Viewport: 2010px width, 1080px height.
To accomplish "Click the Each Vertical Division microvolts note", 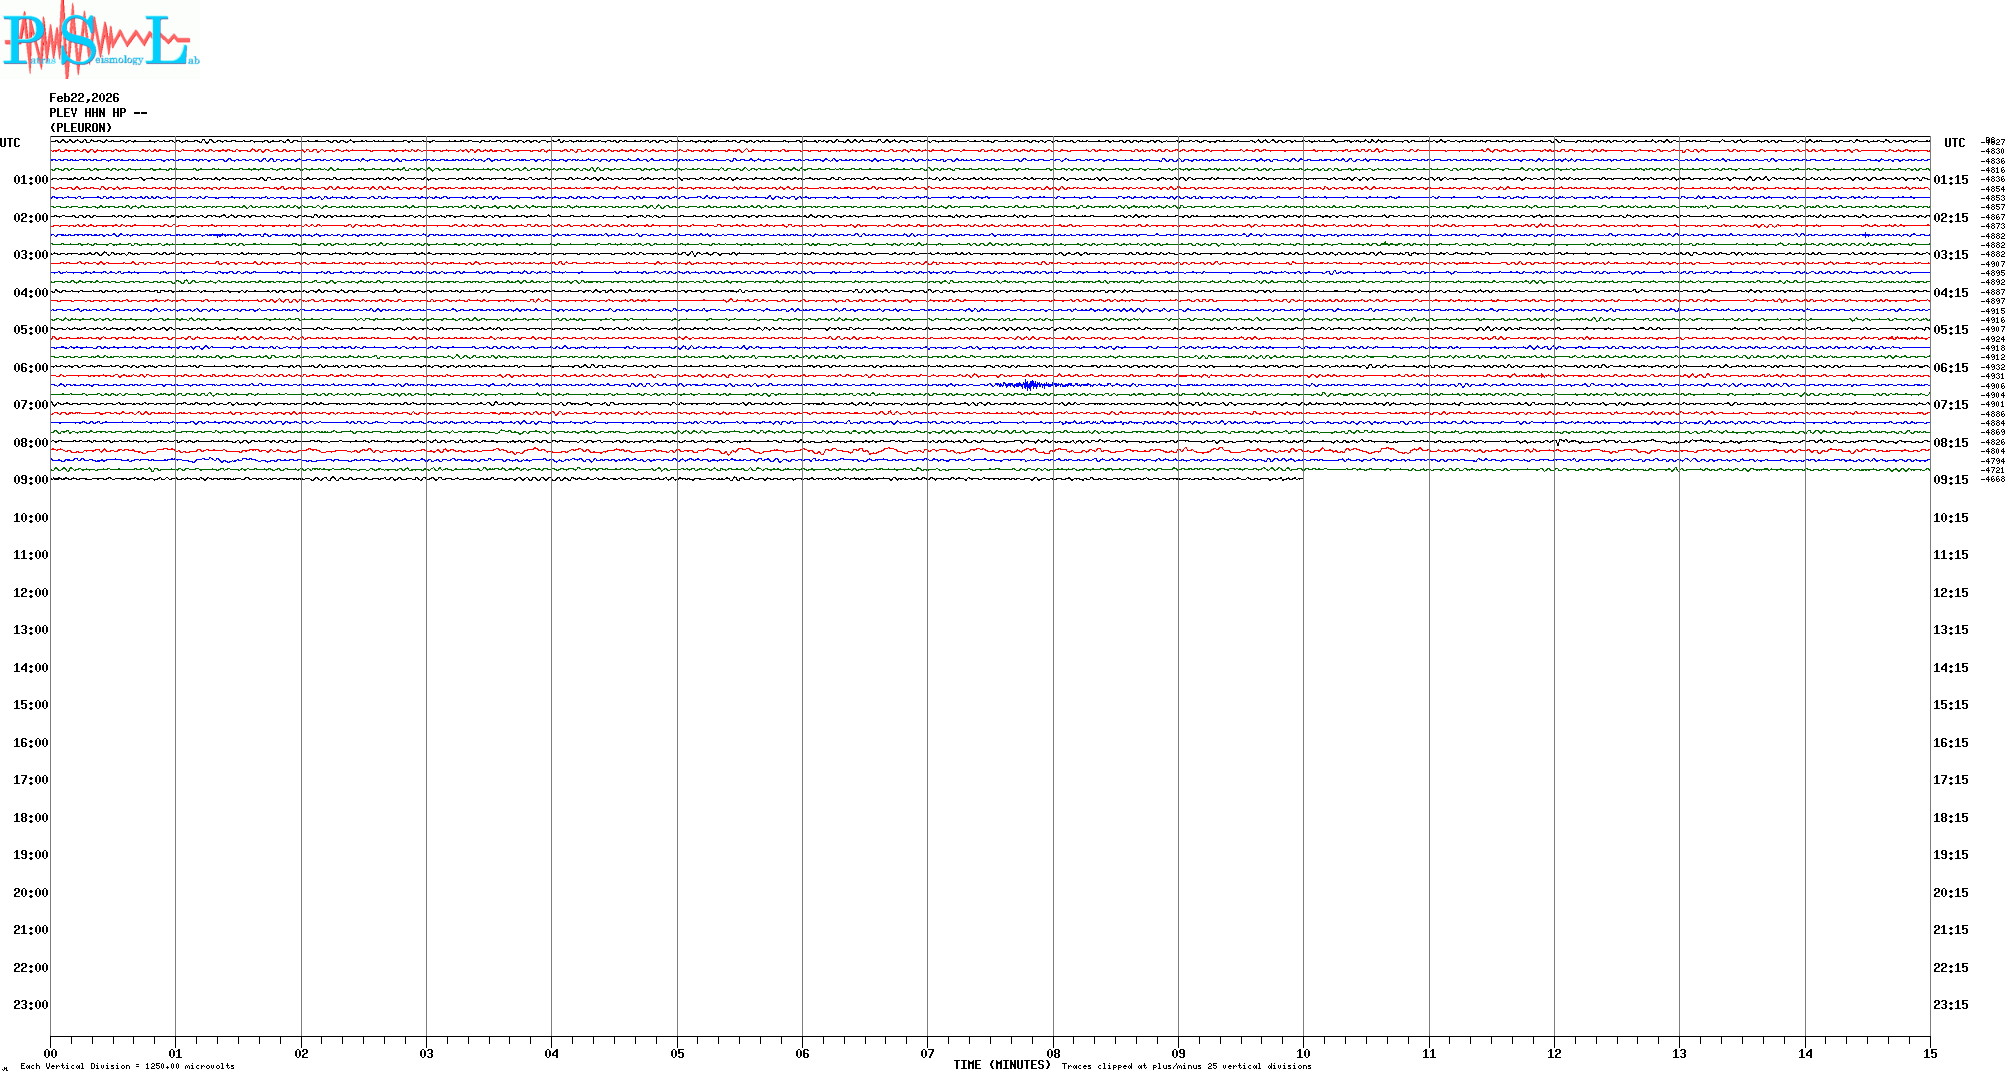I will (127, 1067).
